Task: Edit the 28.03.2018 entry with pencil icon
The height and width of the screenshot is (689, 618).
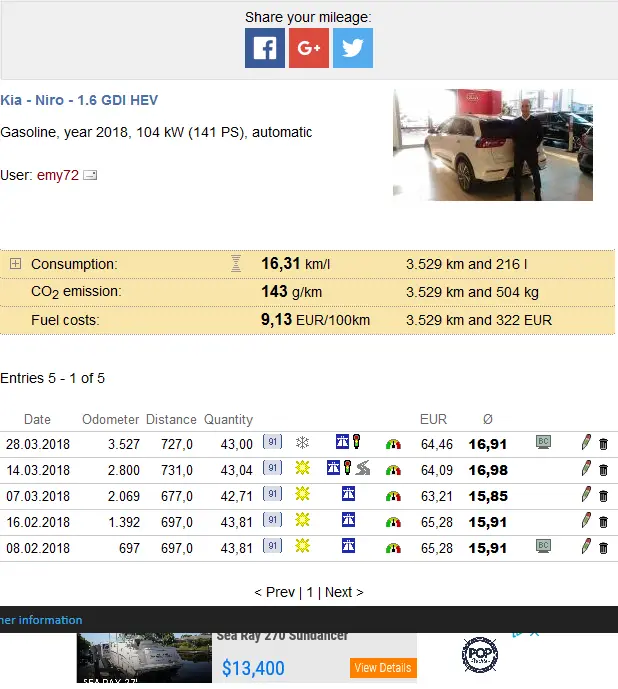Action: click(585, 442)
